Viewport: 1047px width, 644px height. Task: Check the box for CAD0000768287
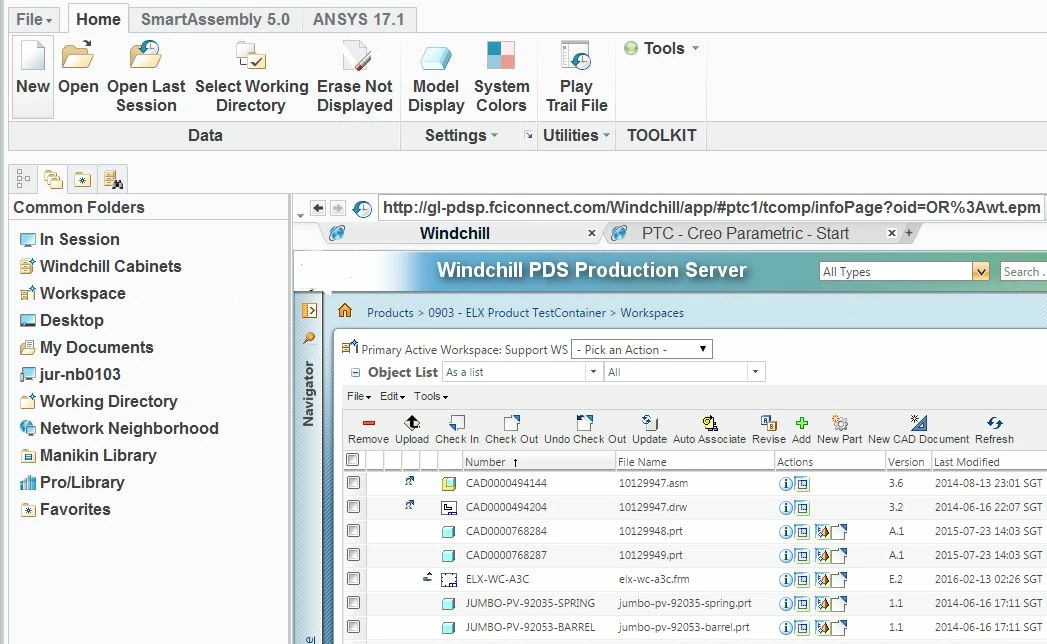pyautogui.click(x=353, y=554)
